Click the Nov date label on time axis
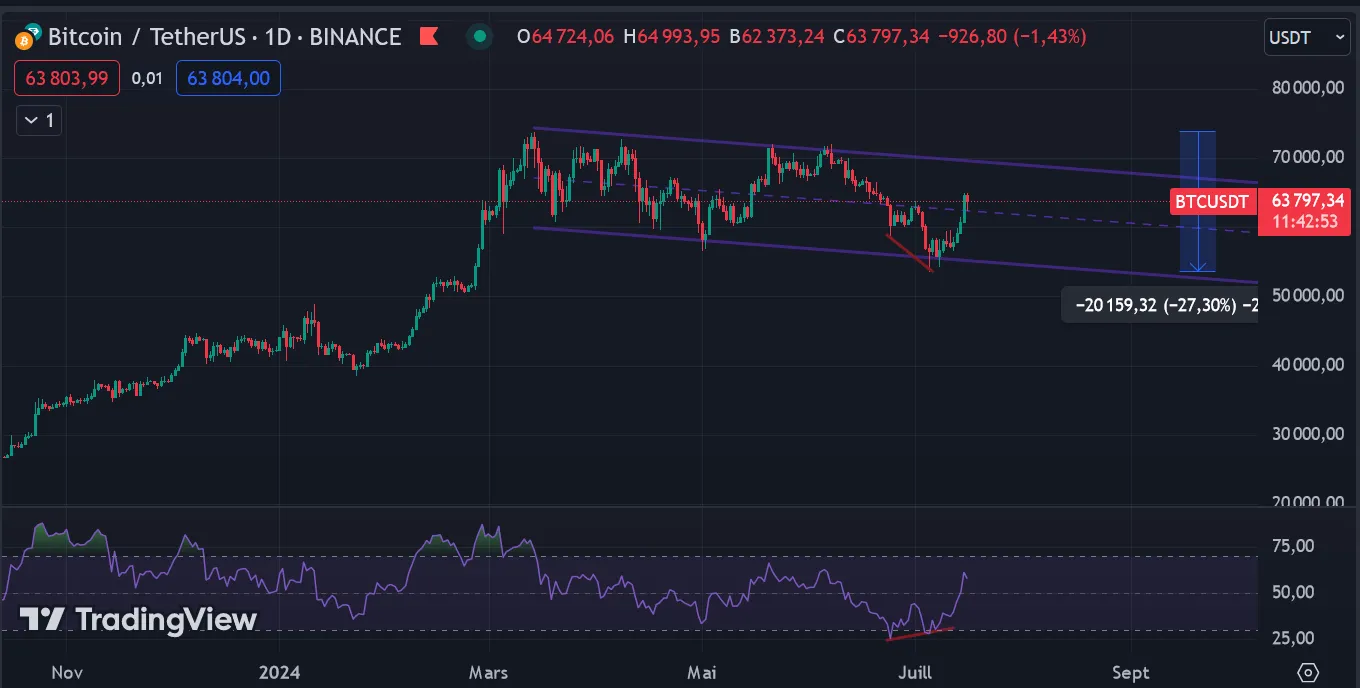The image size is (1360, 688). 66,672
